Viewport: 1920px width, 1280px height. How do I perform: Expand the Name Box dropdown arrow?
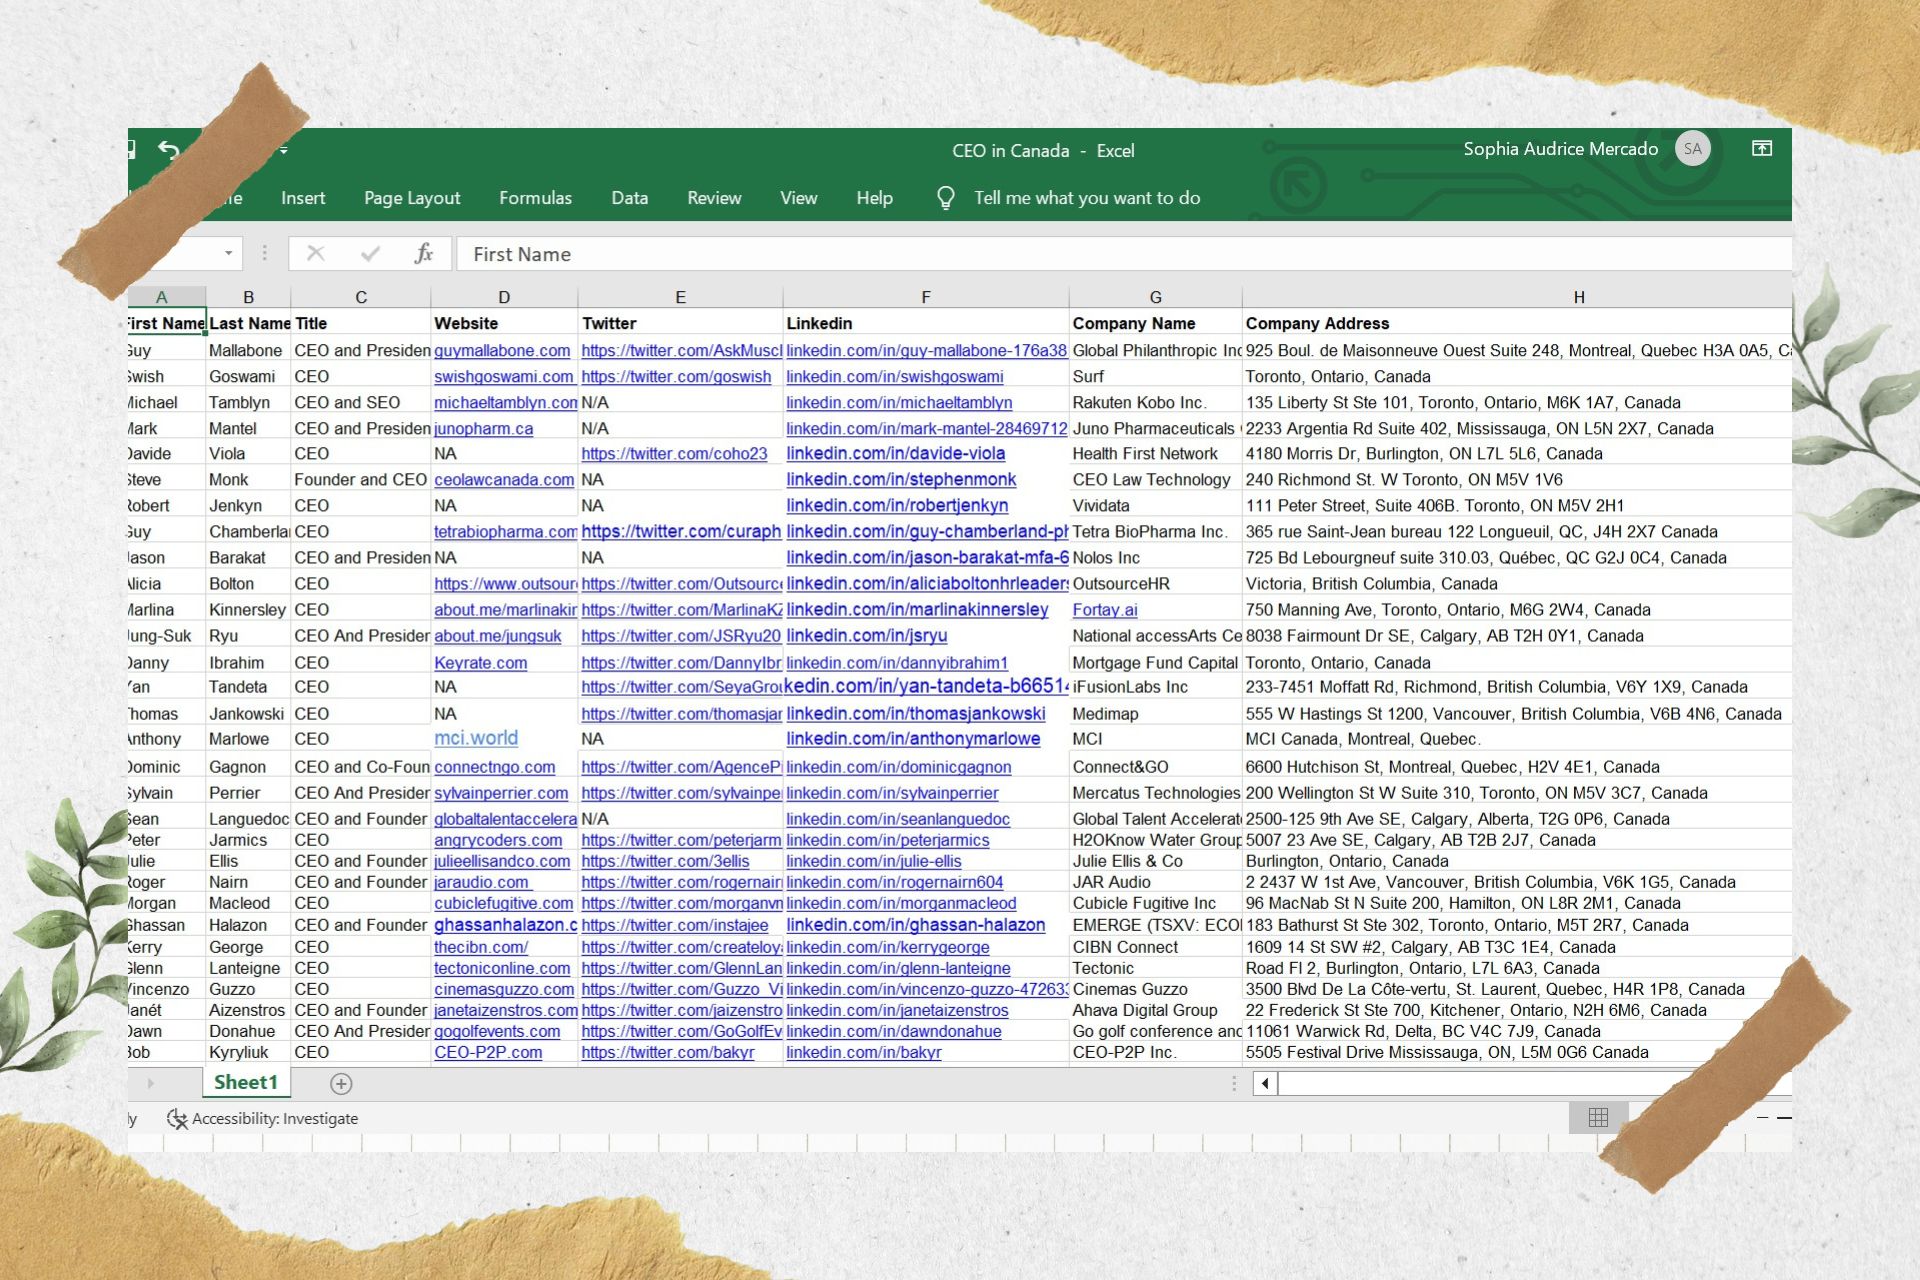pyautogui.click(x=229, y=254)
